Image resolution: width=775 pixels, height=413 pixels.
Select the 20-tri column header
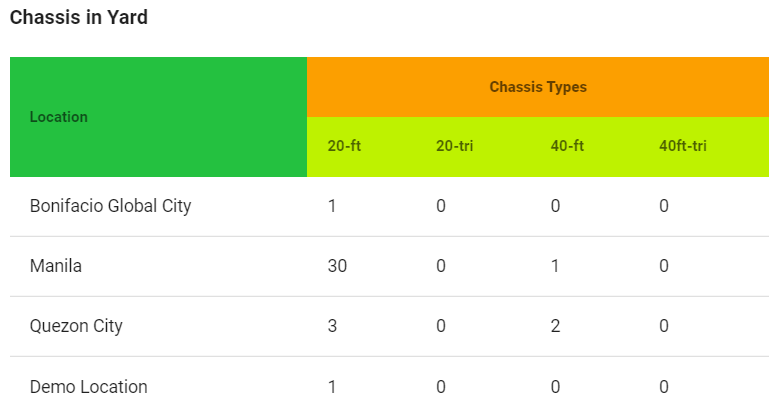click(455, 146)
